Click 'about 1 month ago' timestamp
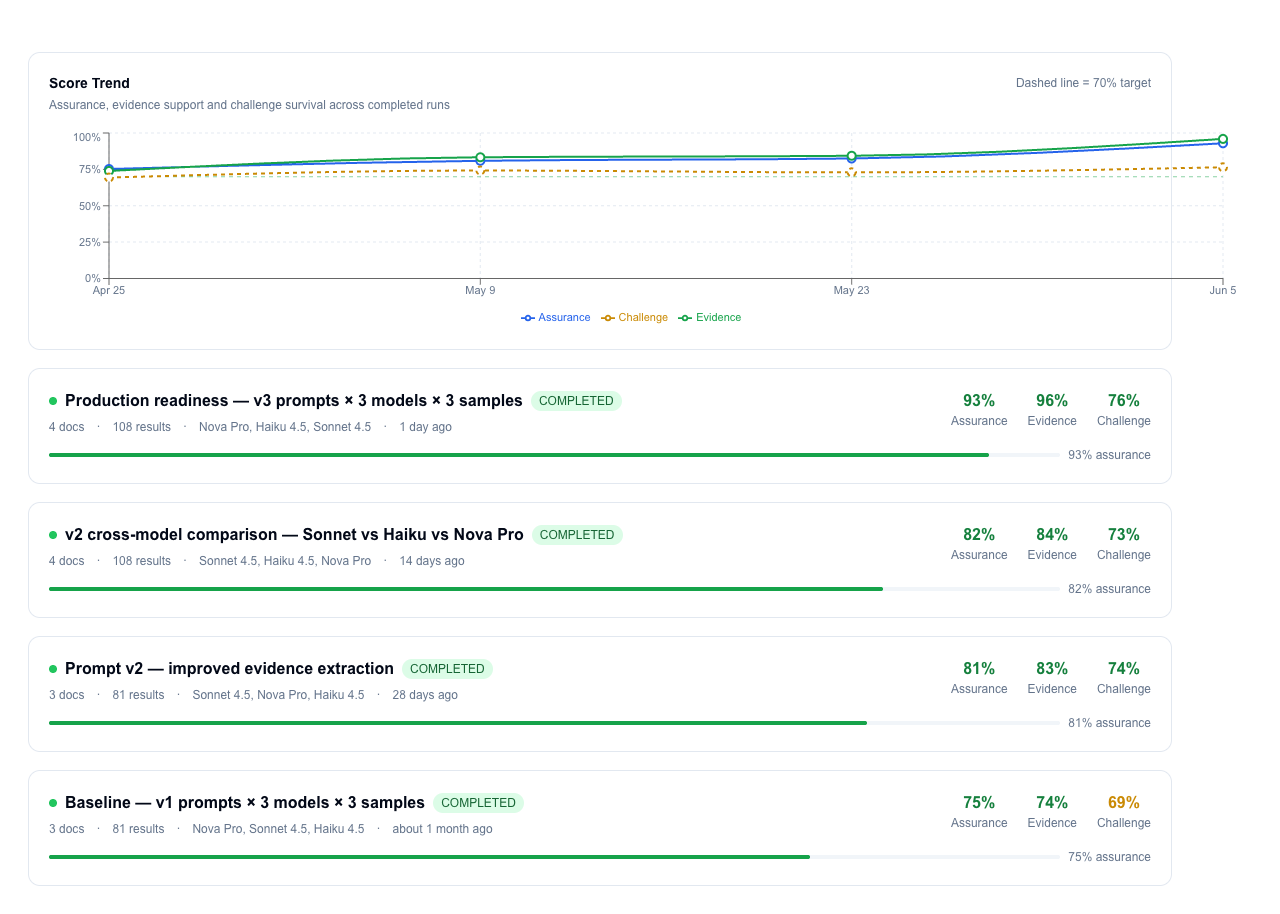Viewport: 1280px width, 914px height. pos(442,829)
